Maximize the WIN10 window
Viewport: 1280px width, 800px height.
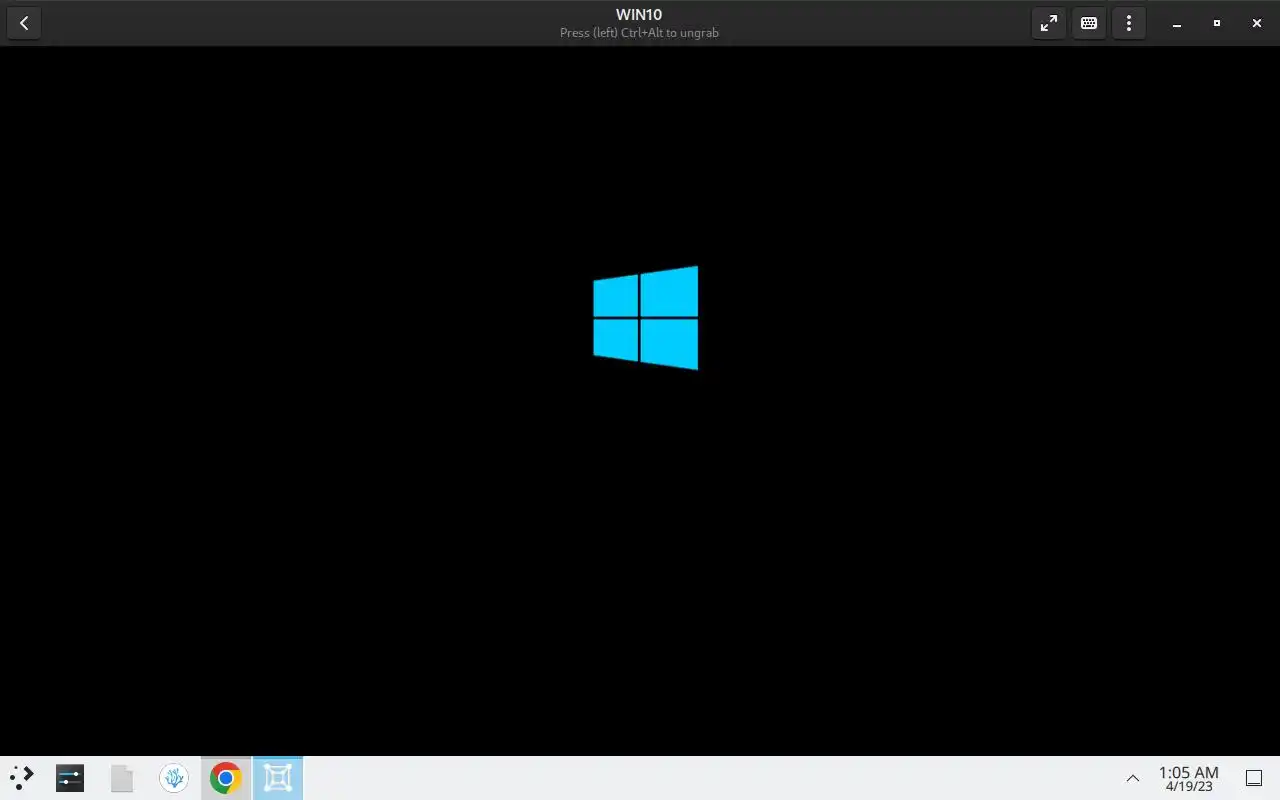pos(1217,23)
